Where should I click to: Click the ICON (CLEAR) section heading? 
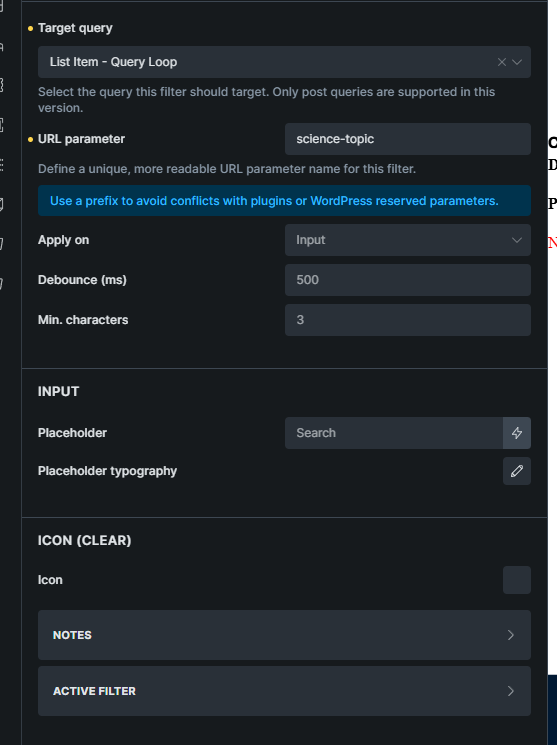coord(85,541)
